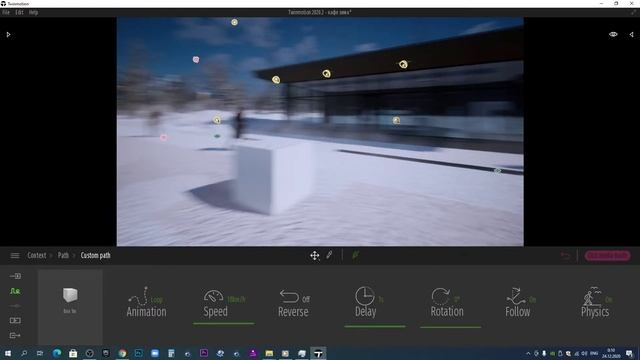The width and height of the screenshot is (640, 360).
Task: Adjust the Rotation green slider bar
Action: pos(451,327)
